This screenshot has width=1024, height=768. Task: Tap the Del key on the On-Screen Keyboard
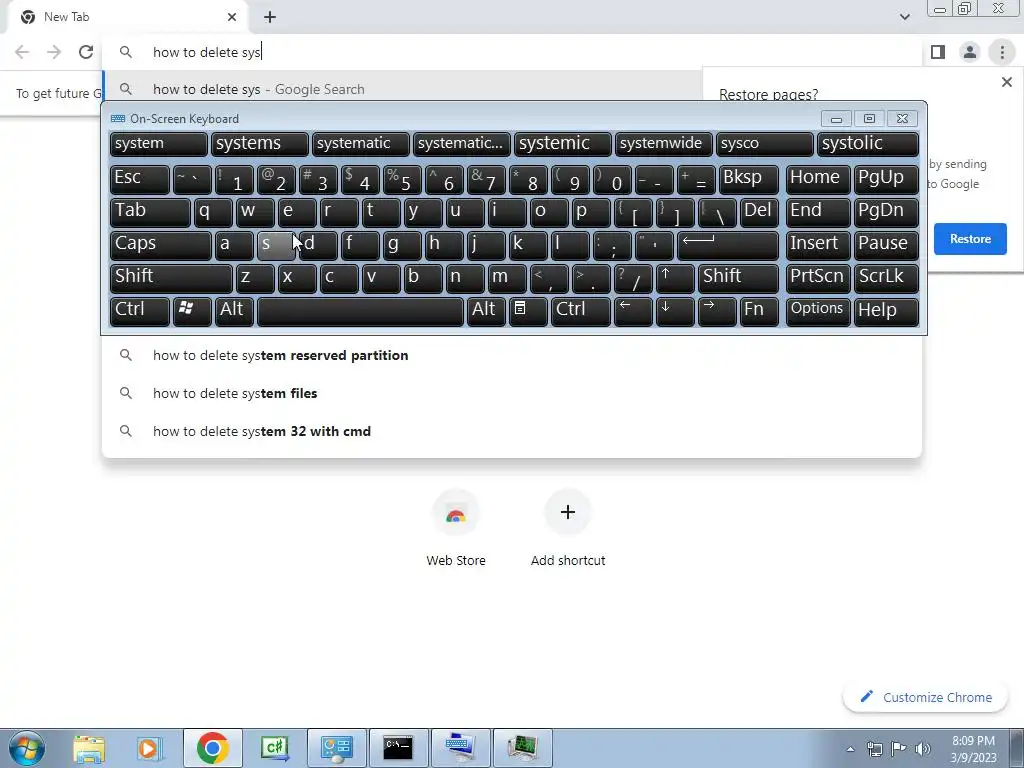pyautogui.click(x=759, y=212)
